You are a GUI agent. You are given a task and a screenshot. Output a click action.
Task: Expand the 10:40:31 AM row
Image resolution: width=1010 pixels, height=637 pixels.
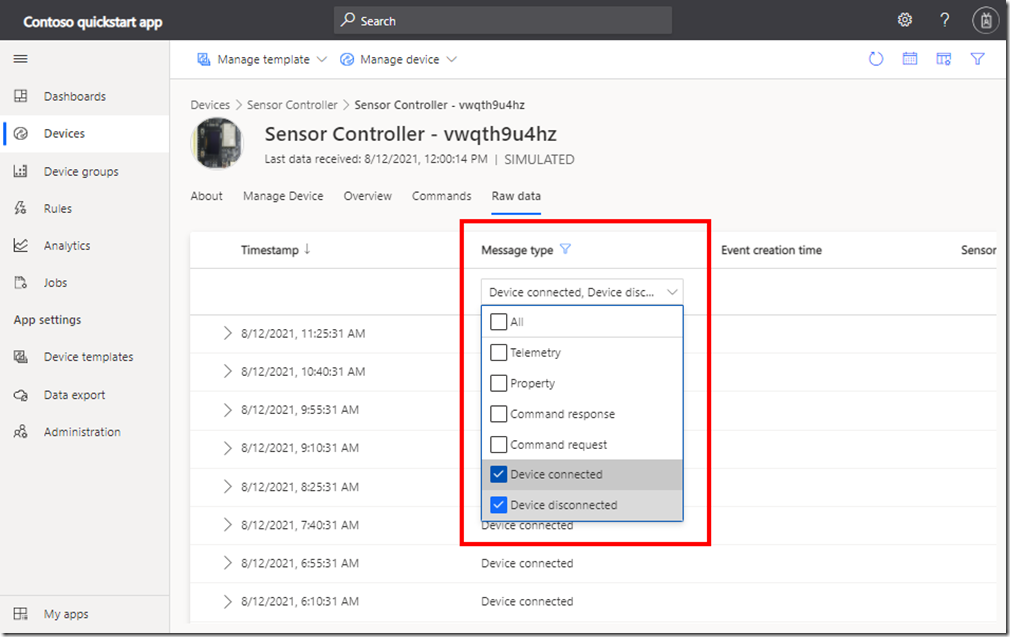pyautogui.click(x=227, y=371)
